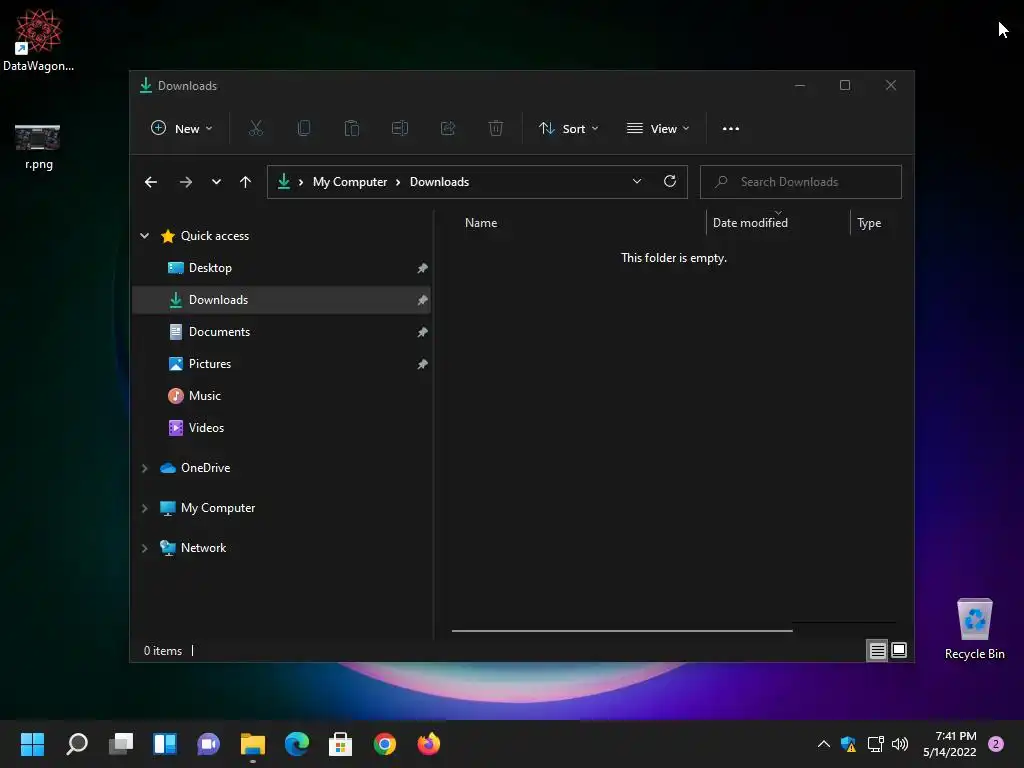Click the Share icon in toolbar
The height and width of the screenshot is (768, 1024).
(x=447, y=129)
